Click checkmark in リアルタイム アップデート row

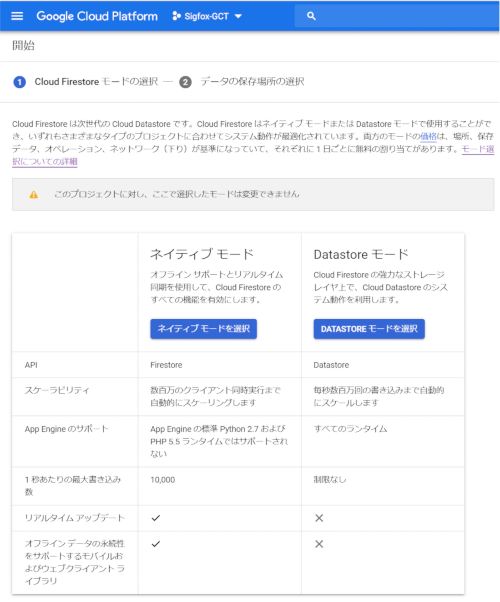156,518
